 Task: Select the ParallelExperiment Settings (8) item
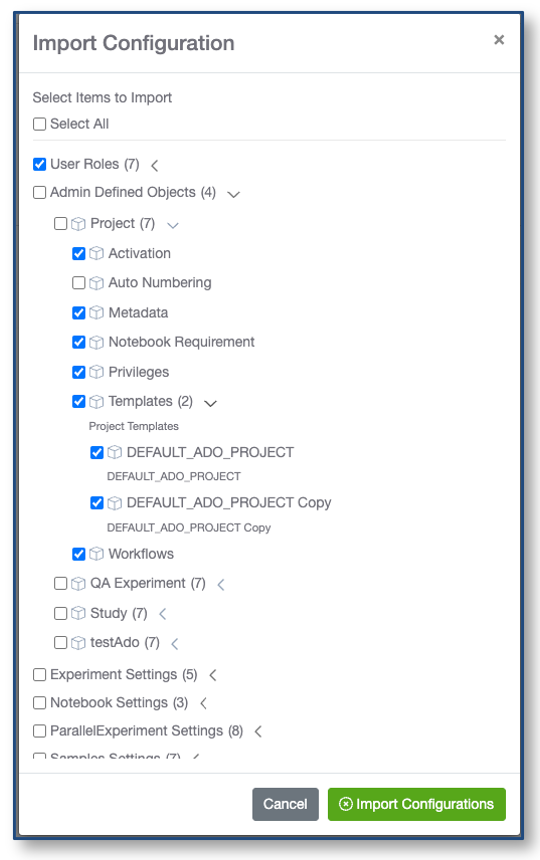tap(39, 731)
